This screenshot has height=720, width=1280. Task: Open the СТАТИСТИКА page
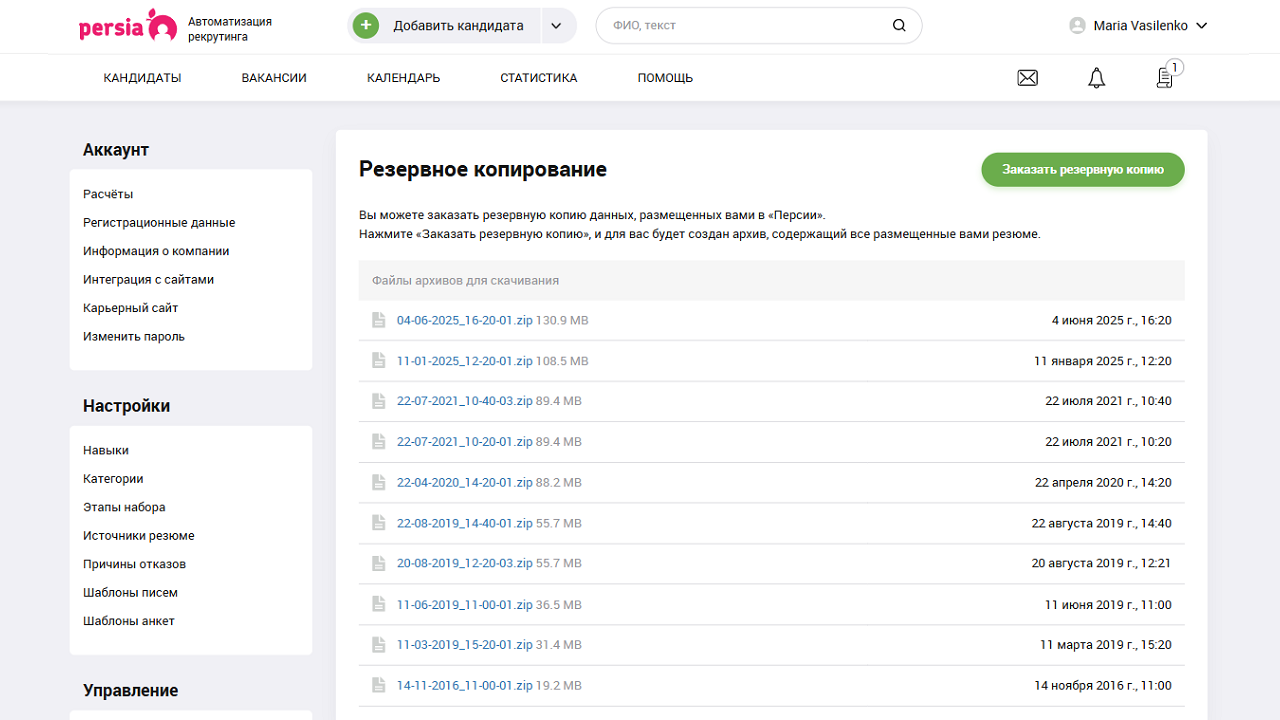tap(537, 77)
